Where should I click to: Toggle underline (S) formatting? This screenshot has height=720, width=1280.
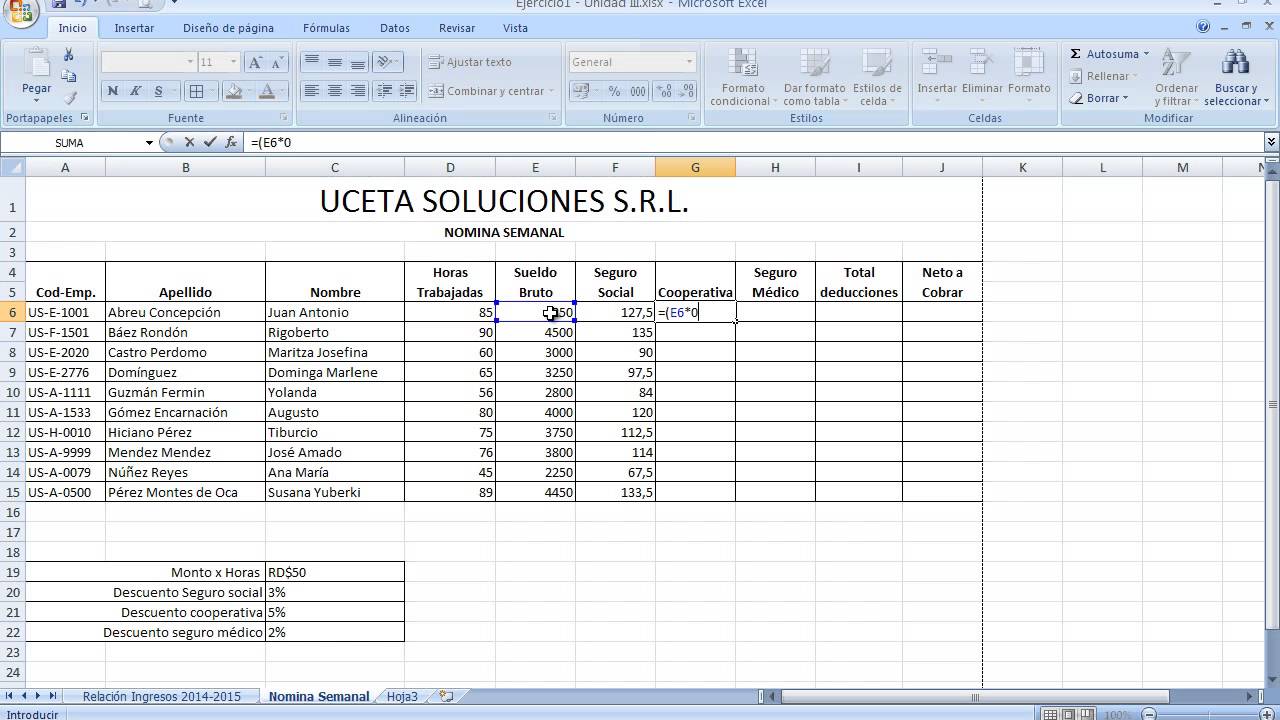click(158, 91)
